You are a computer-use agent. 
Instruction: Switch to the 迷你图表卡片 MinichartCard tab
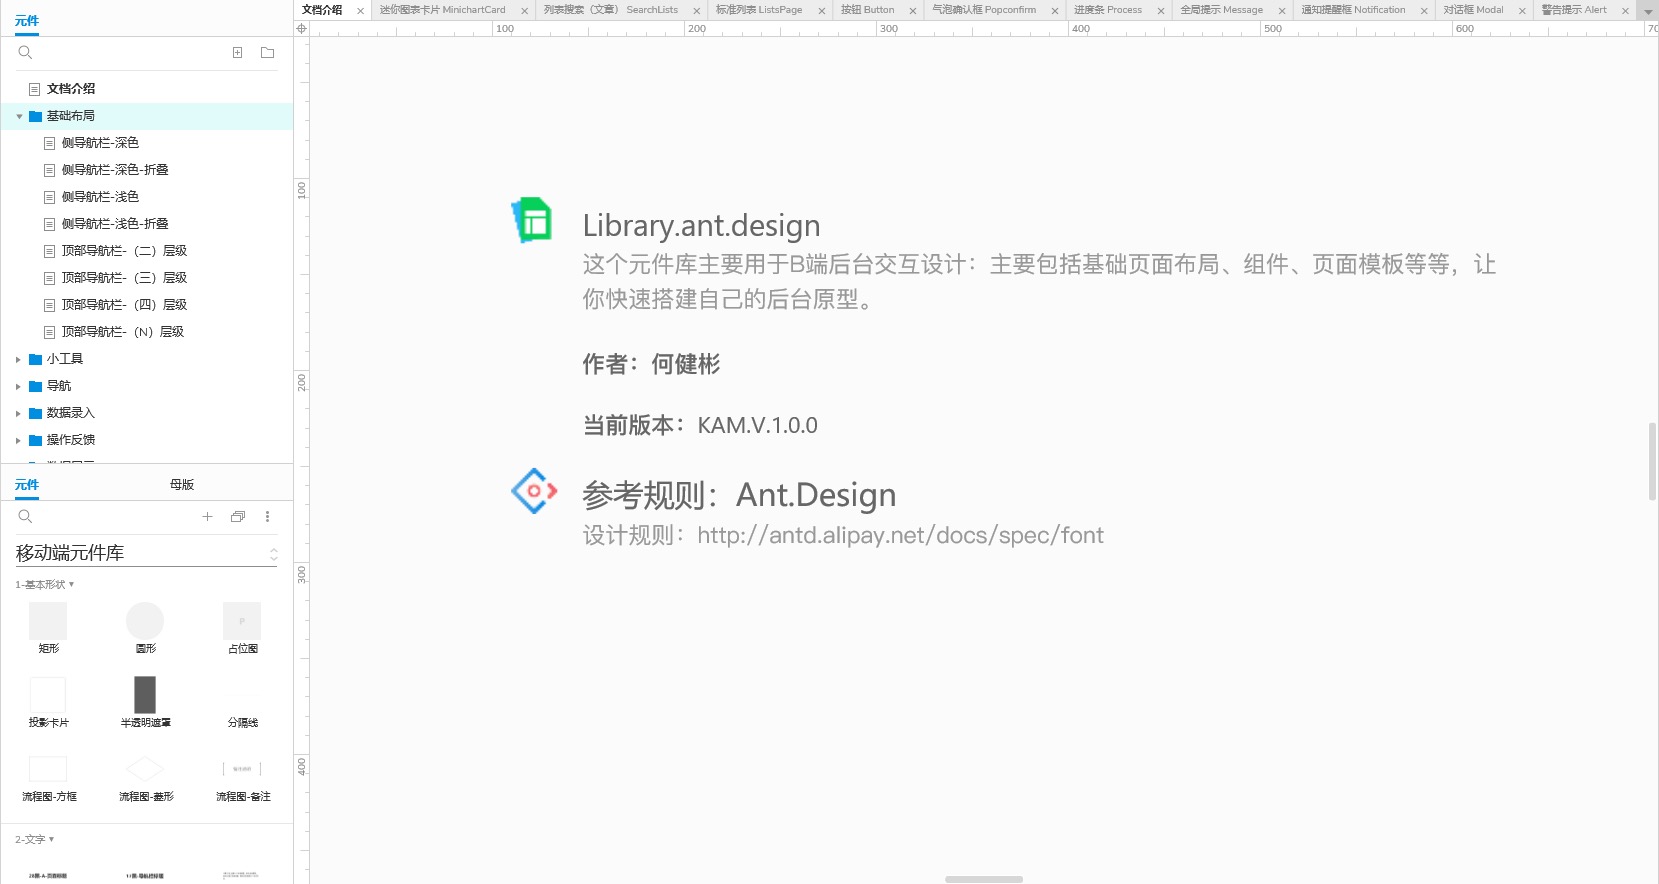(x=442, y=10)
